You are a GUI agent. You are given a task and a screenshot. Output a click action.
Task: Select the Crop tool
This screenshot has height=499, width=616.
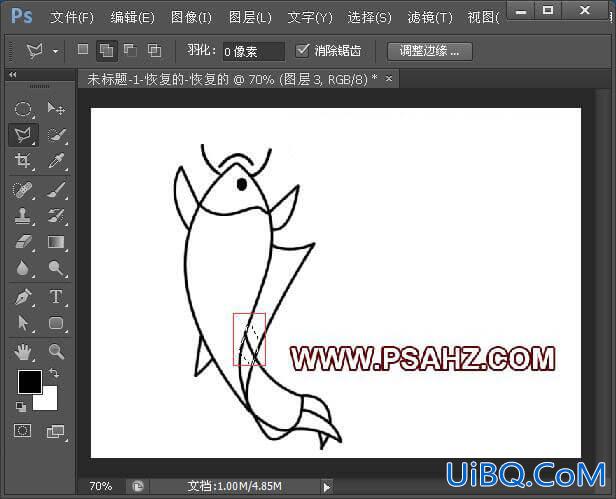pyautogui.click(x=23, y=161)
